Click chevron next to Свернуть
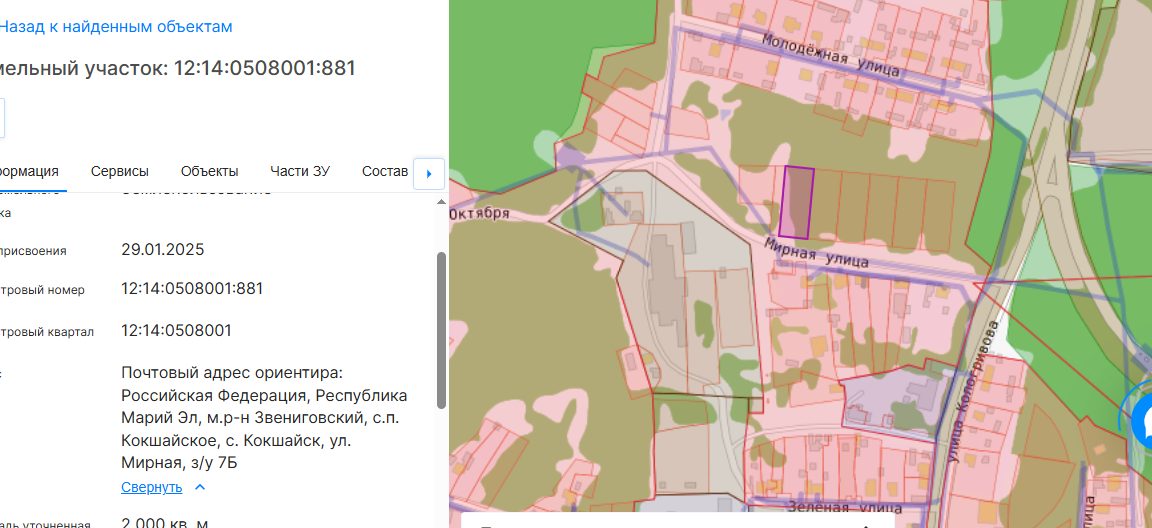Viewport: 1152px width, 528px height. tap(200, 487)
